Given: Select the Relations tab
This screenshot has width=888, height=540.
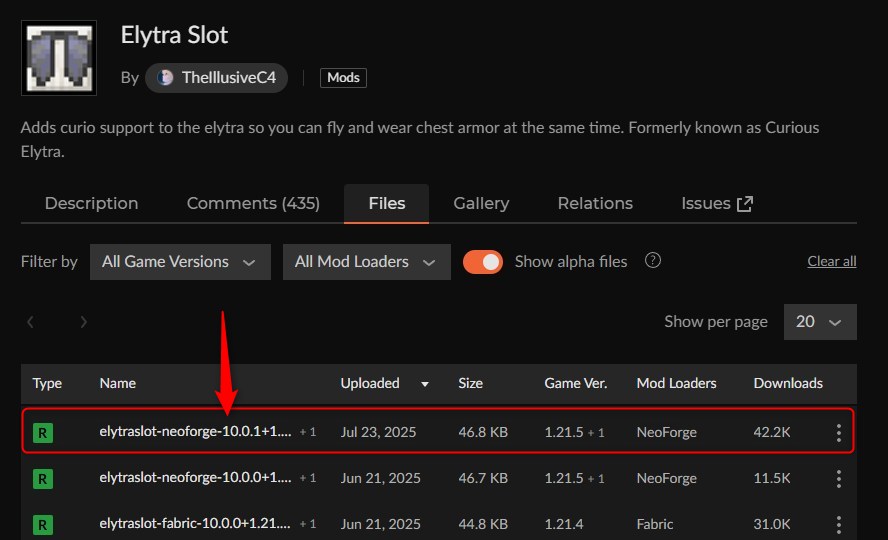Looking at the screenshot, I should click(x=595, y=203).
